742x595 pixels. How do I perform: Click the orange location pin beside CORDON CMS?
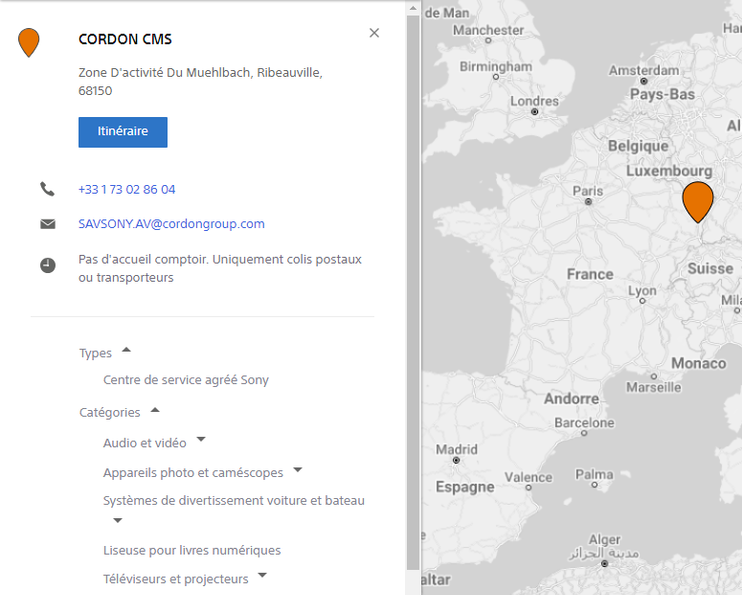pyautogui.click(x=29, y=42)
